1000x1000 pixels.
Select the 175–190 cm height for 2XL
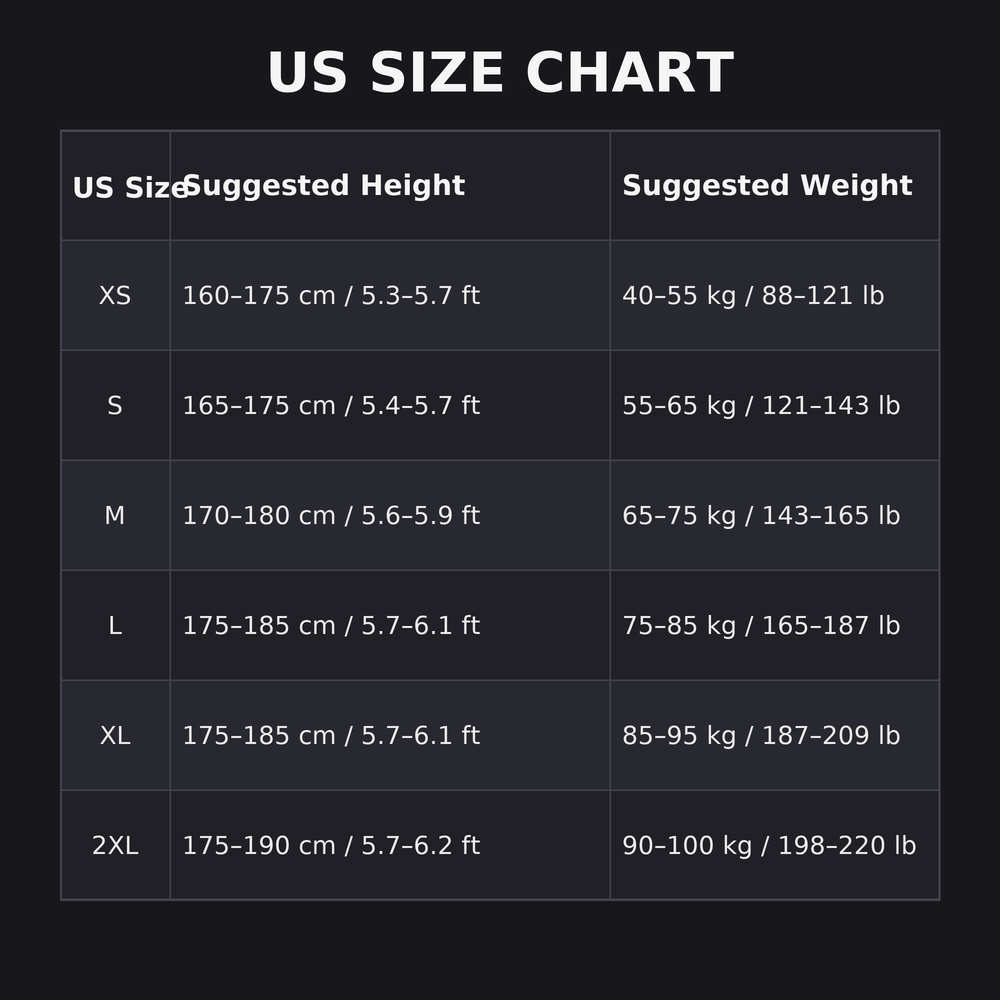331,846
